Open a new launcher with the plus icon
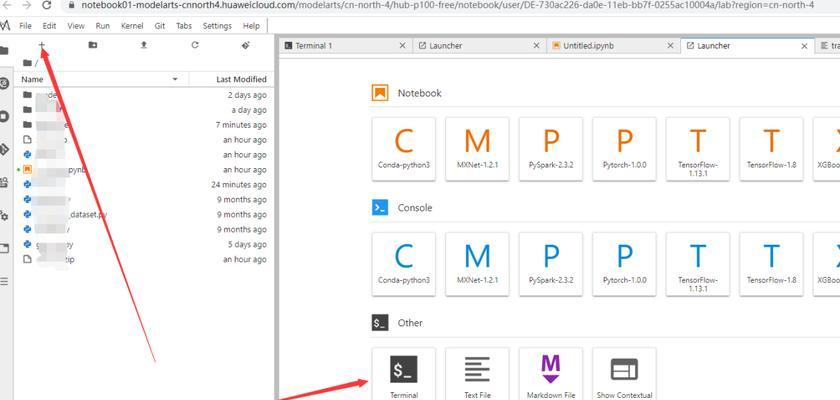Screen dimensions: 840x400 42,46
